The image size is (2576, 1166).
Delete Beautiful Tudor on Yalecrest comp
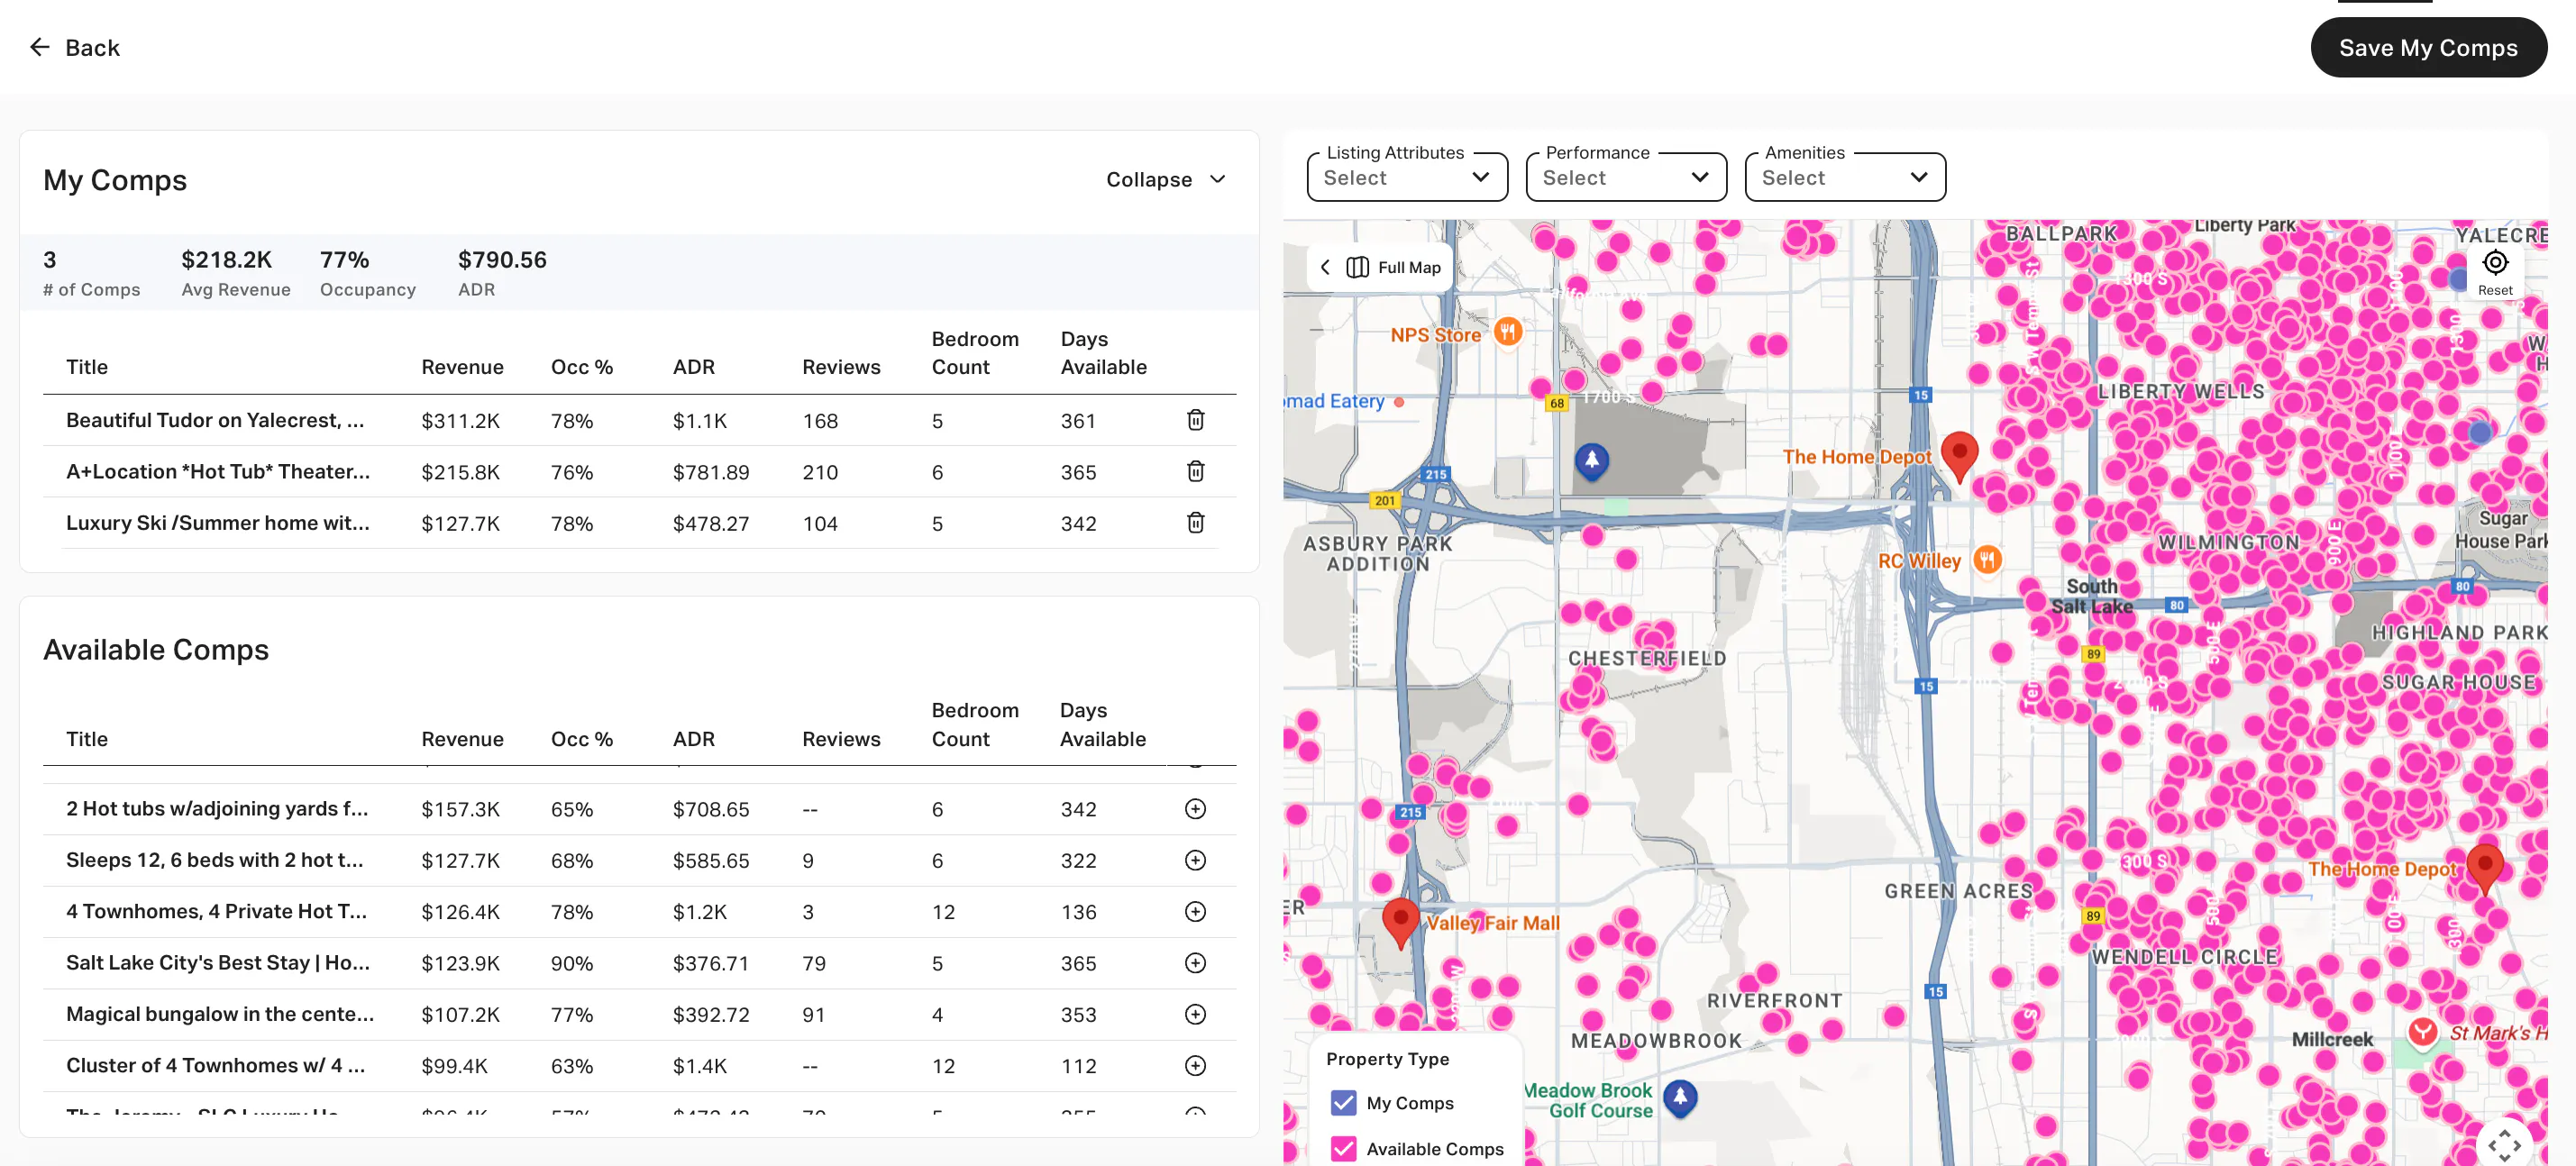(1195, 420)
